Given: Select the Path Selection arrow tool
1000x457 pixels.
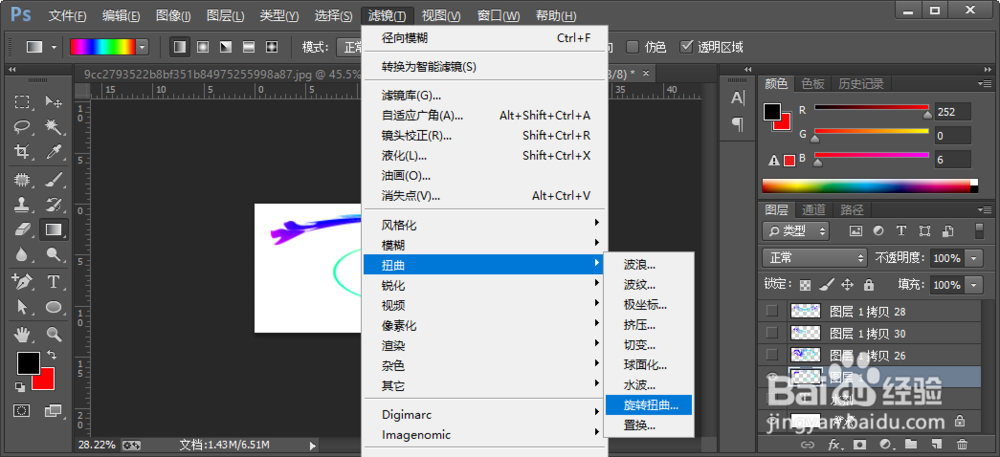Looking at the screenshot, I should [22, 307].
